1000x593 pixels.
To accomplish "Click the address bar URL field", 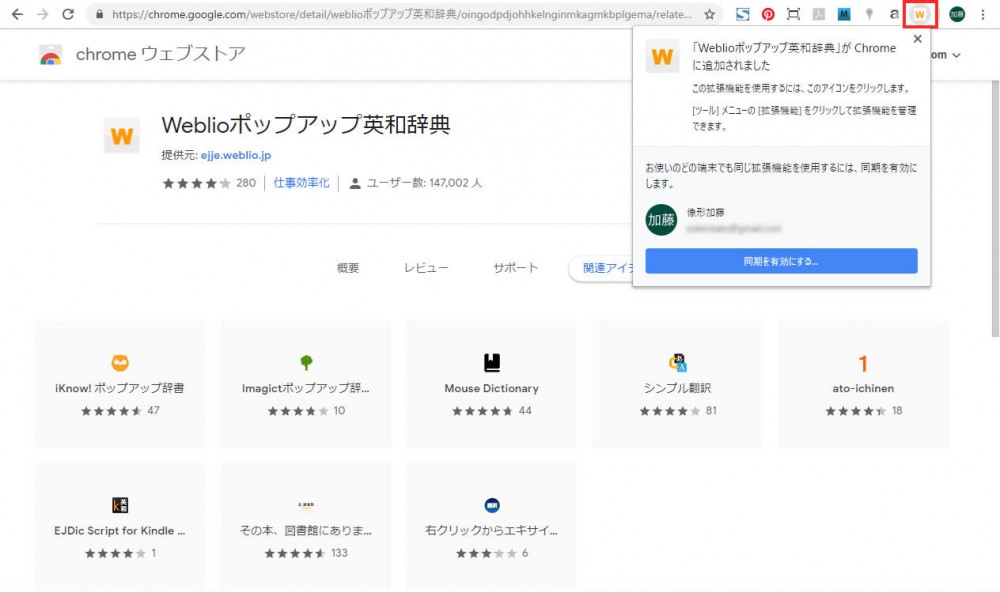I will click(x=402, y=14).
